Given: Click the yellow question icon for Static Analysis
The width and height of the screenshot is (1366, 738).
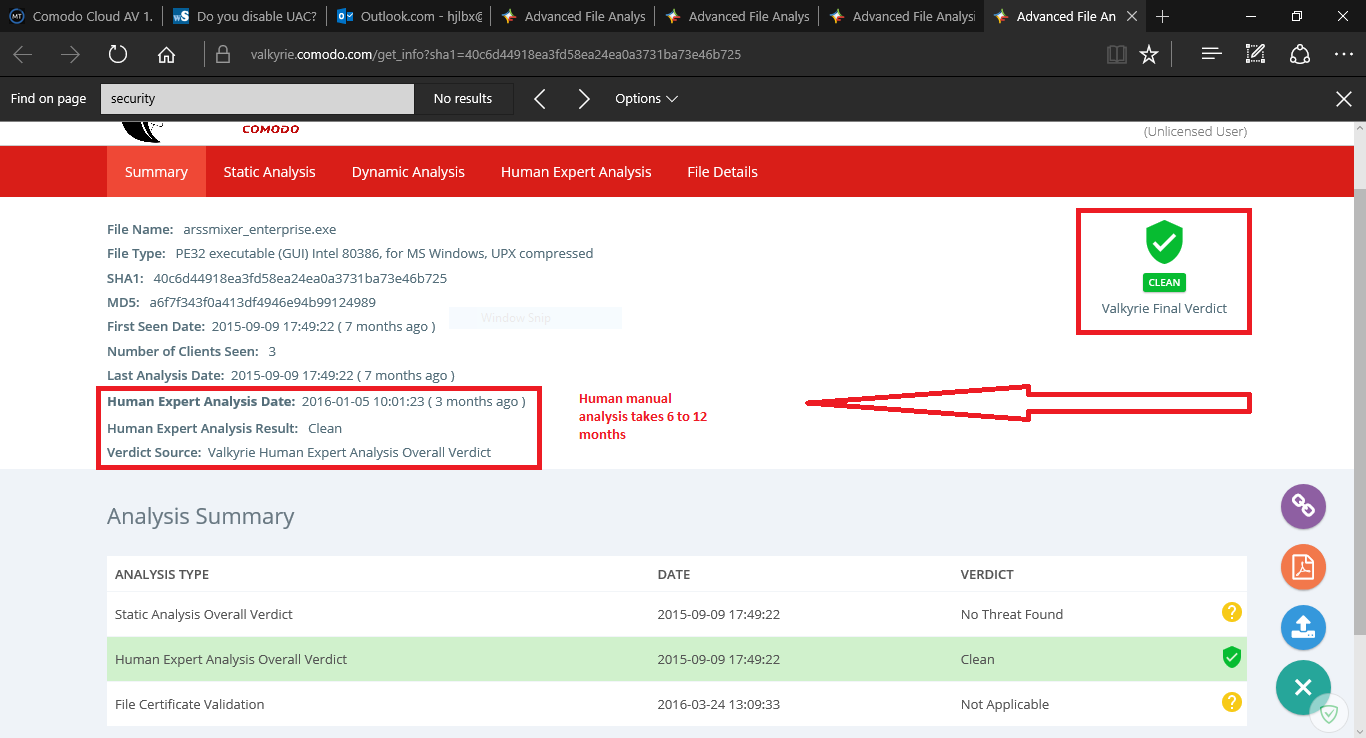Looking at the screenshot, I should click(1231, 612).
